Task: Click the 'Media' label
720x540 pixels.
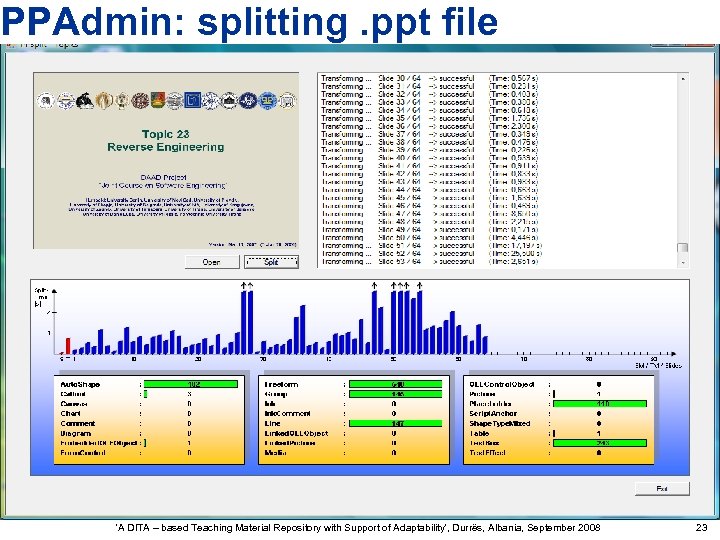Action: [275, 453]
